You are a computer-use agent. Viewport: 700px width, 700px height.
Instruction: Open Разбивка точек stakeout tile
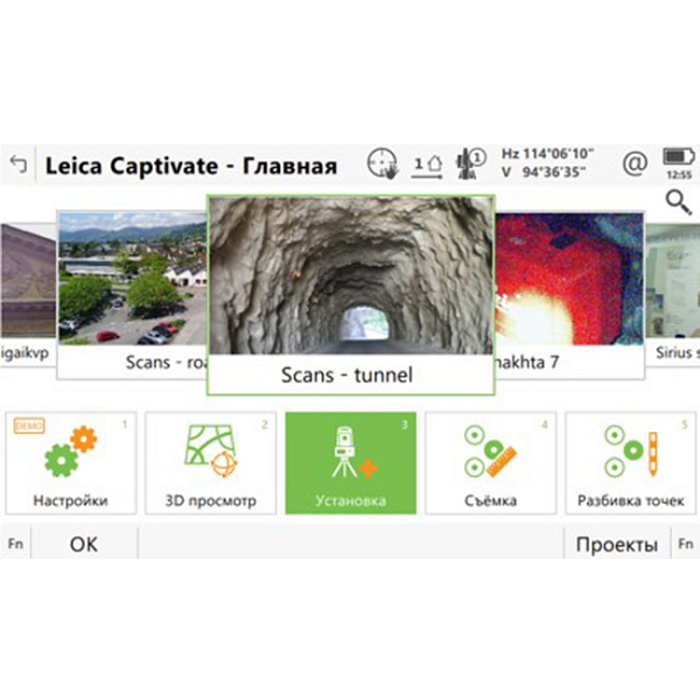[630, 463]
